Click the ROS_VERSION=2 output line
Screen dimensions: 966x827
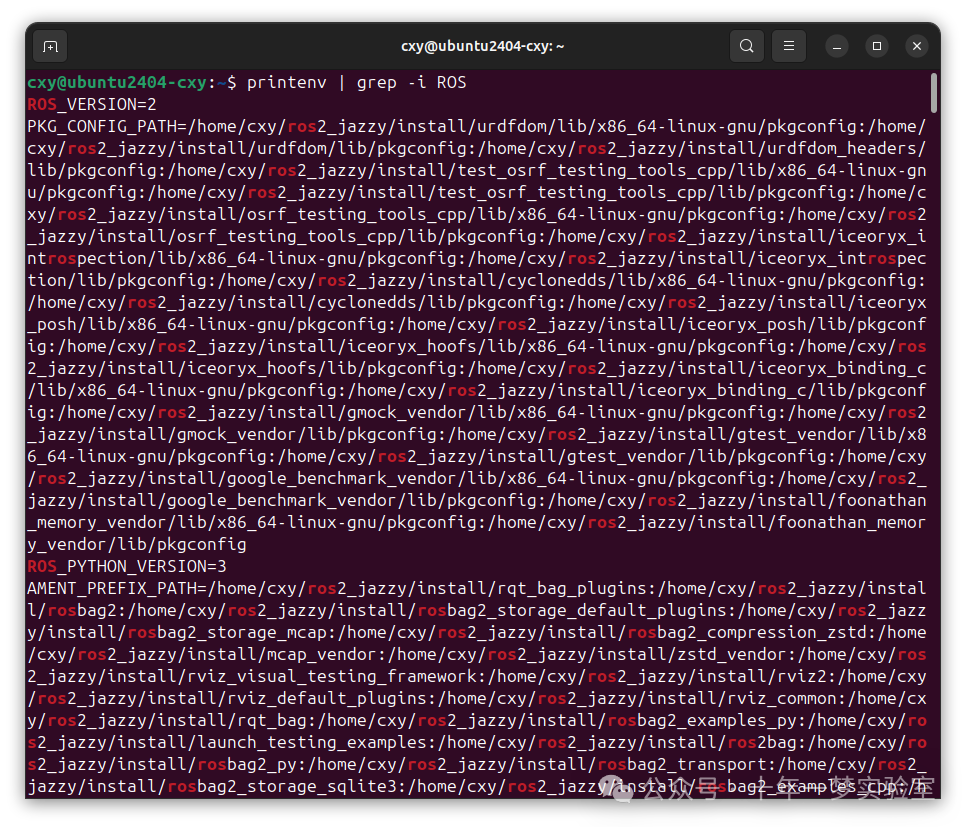click(x=92, y=105)
